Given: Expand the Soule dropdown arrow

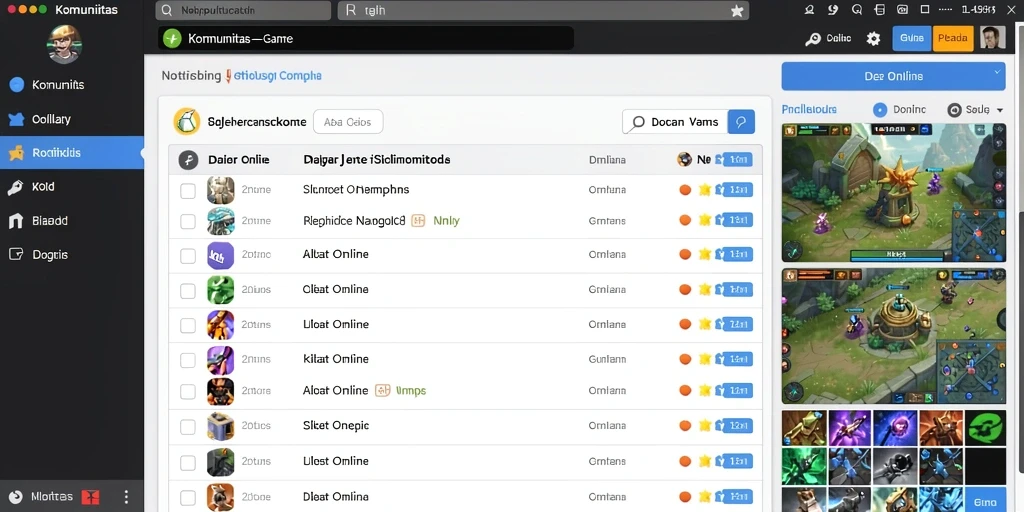Looking at the screenshot, I should pyautogui.click(x=1000, y=110).
